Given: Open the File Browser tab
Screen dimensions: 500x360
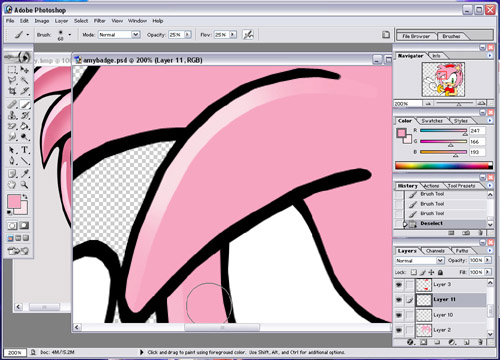Looking at the screenshot, I should [x=416, y=36].
